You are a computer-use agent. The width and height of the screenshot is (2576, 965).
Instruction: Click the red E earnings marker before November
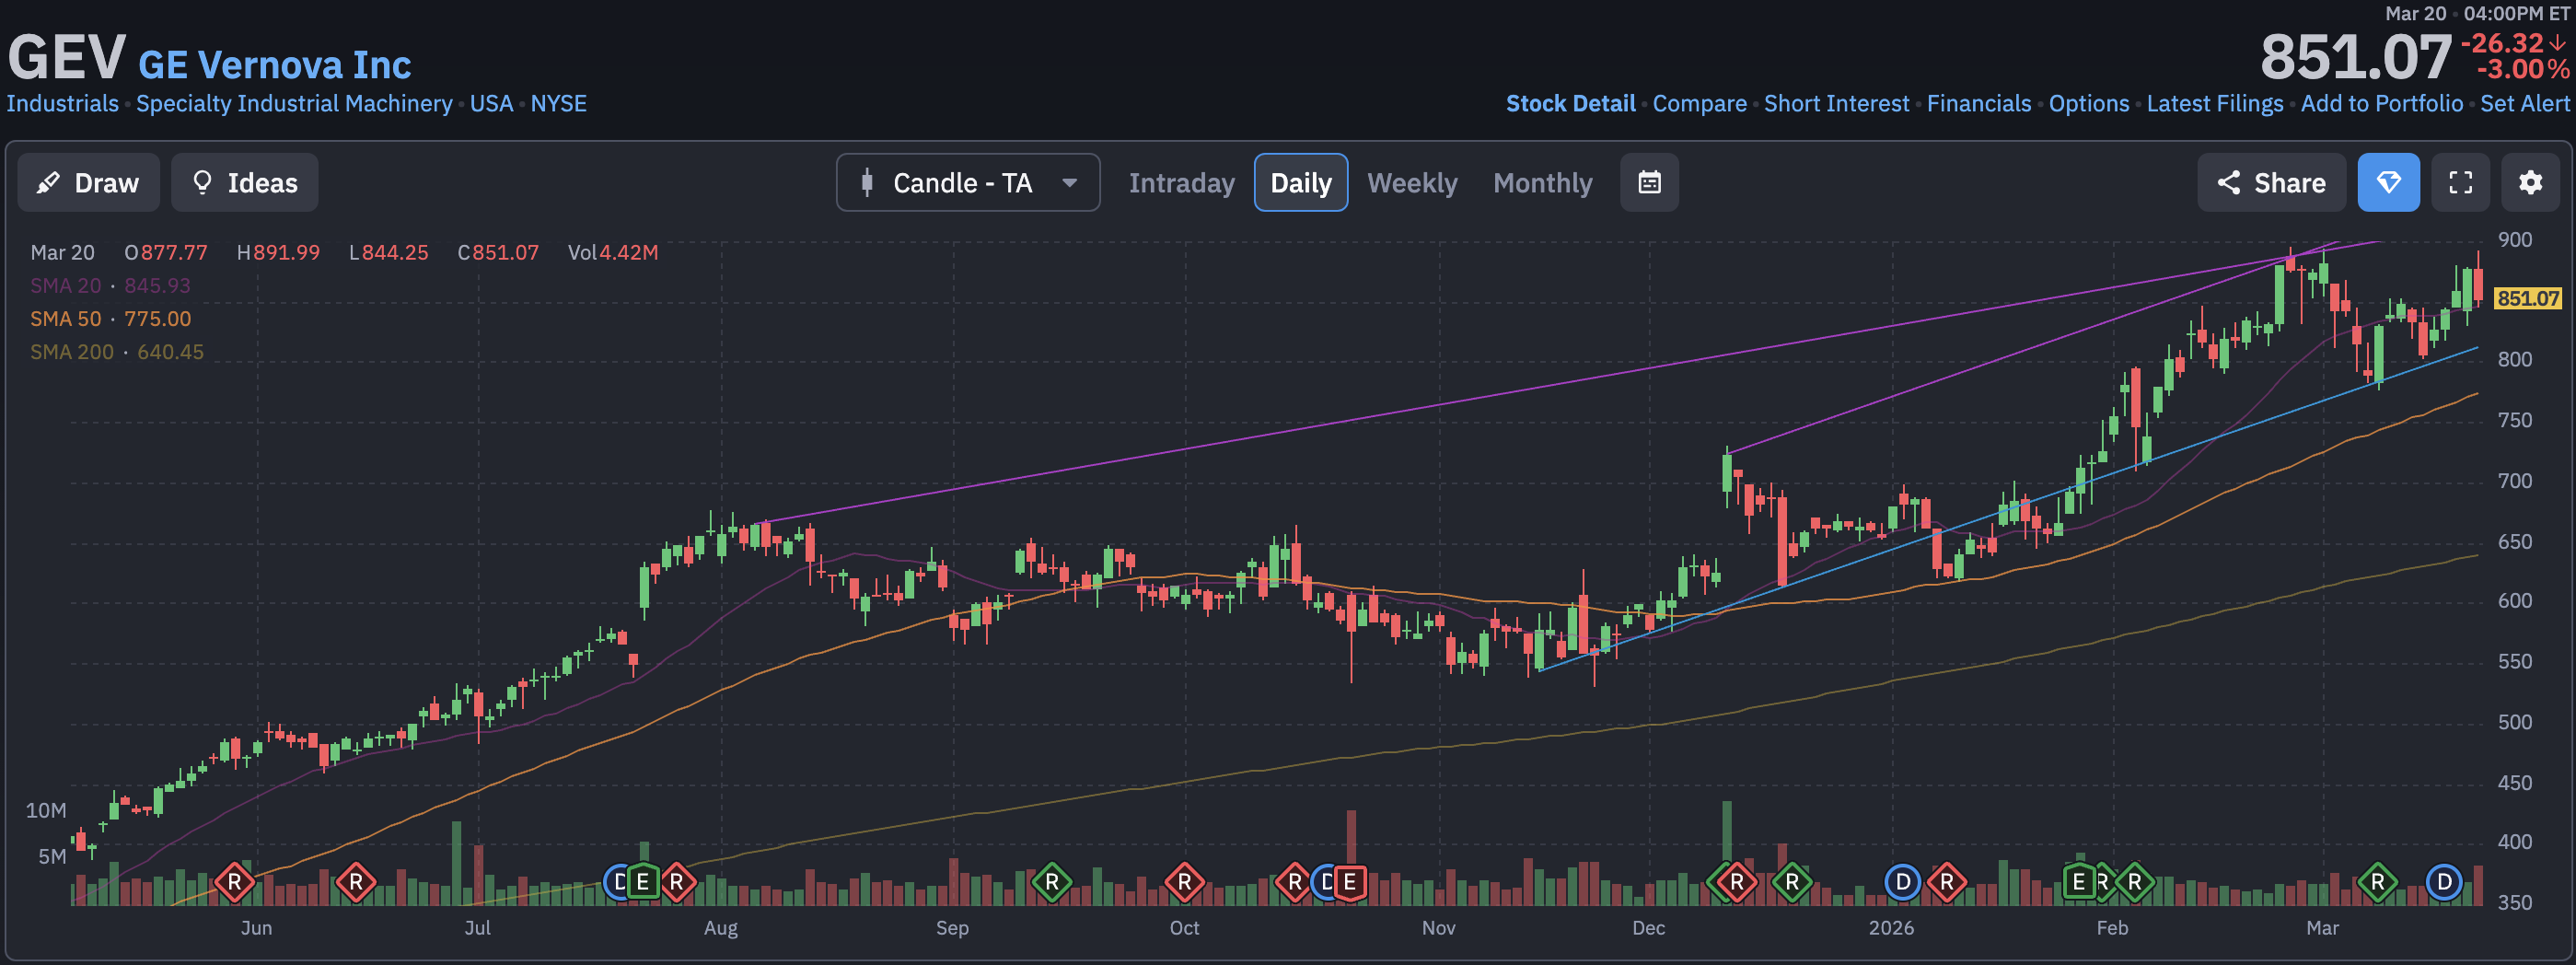pyautogui.click(x=1349, y=882)
